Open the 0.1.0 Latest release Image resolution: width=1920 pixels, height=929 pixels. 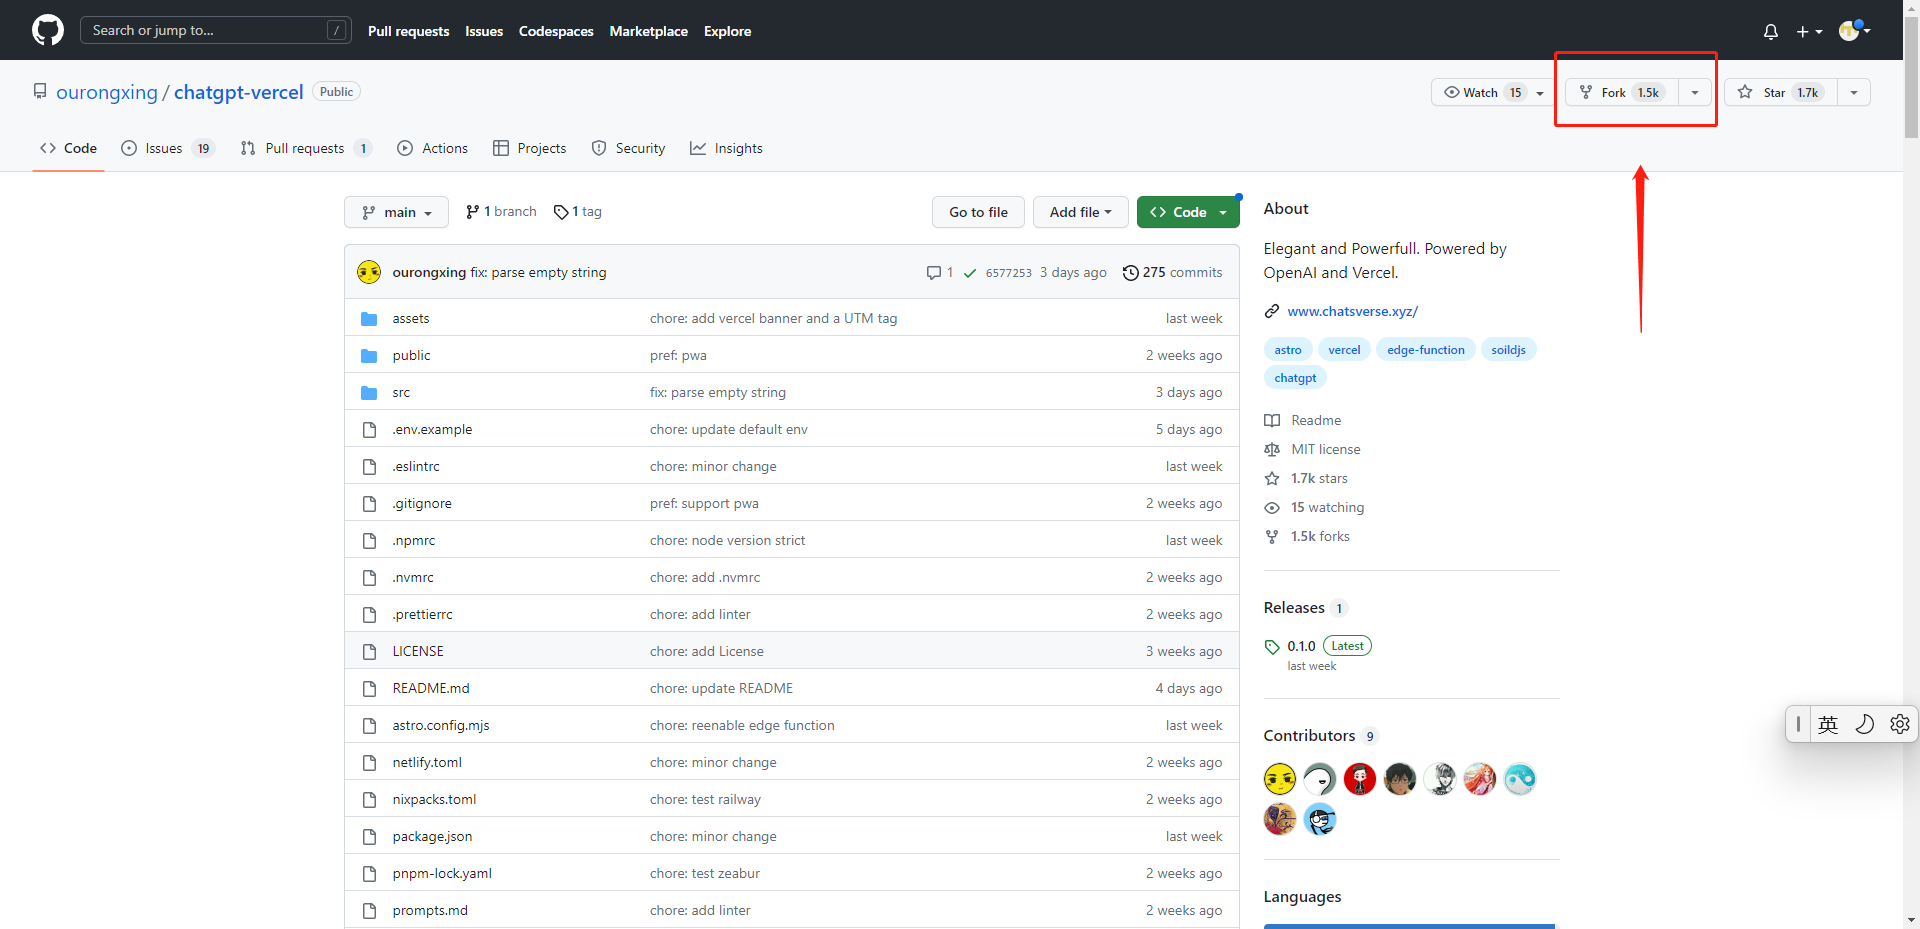tap(1318, 646)
